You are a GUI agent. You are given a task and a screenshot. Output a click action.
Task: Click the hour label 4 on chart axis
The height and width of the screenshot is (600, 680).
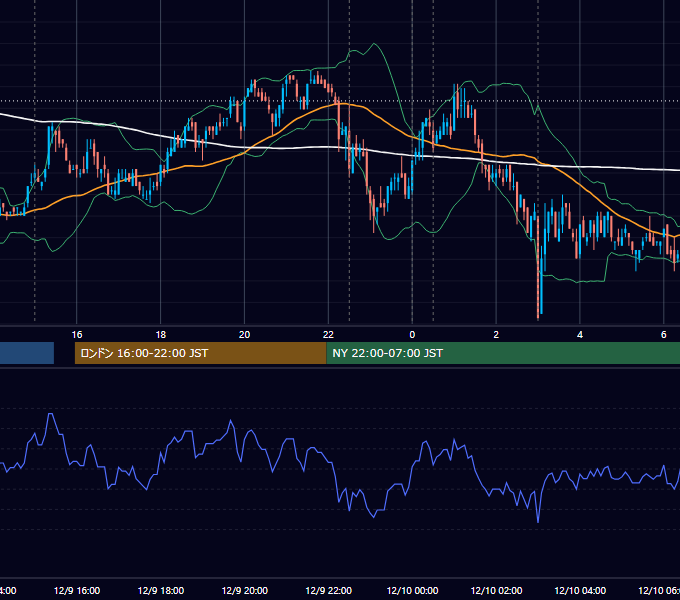580,334
